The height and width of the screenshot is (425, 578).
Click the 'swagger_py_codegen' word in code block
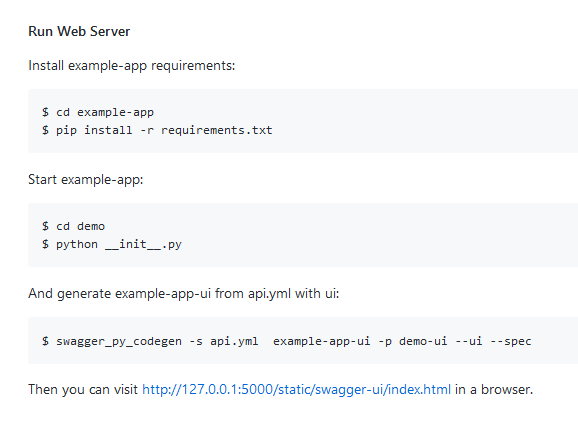[x=119, y=341]
